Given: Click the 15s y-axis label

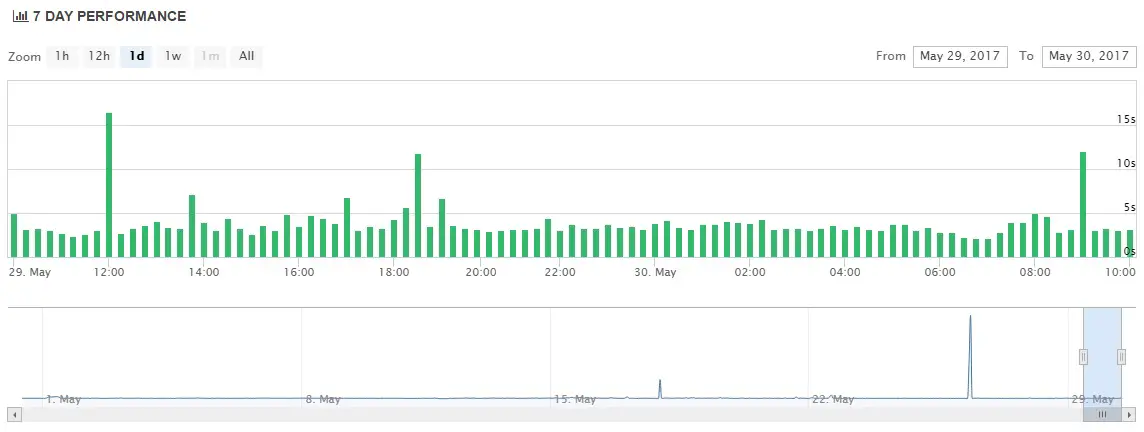Looking at the screenshot, I should coord(1126,119).
